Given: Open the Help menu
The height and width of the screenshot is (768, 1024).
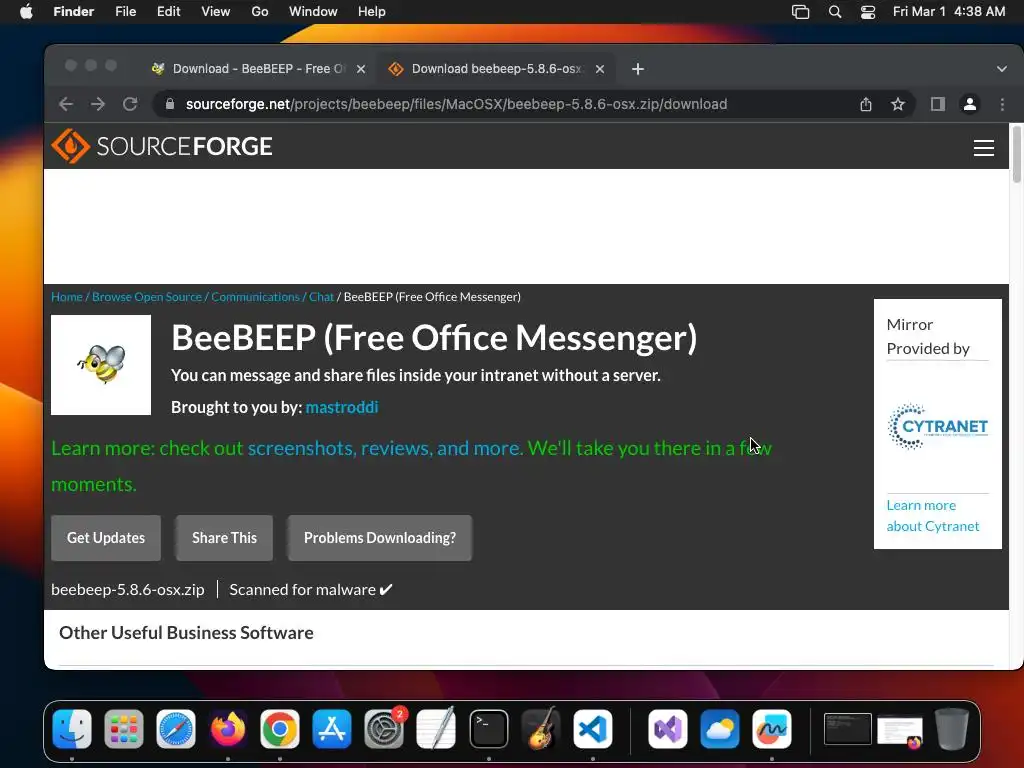Looking at the screenshot, I should pos(372,12).
